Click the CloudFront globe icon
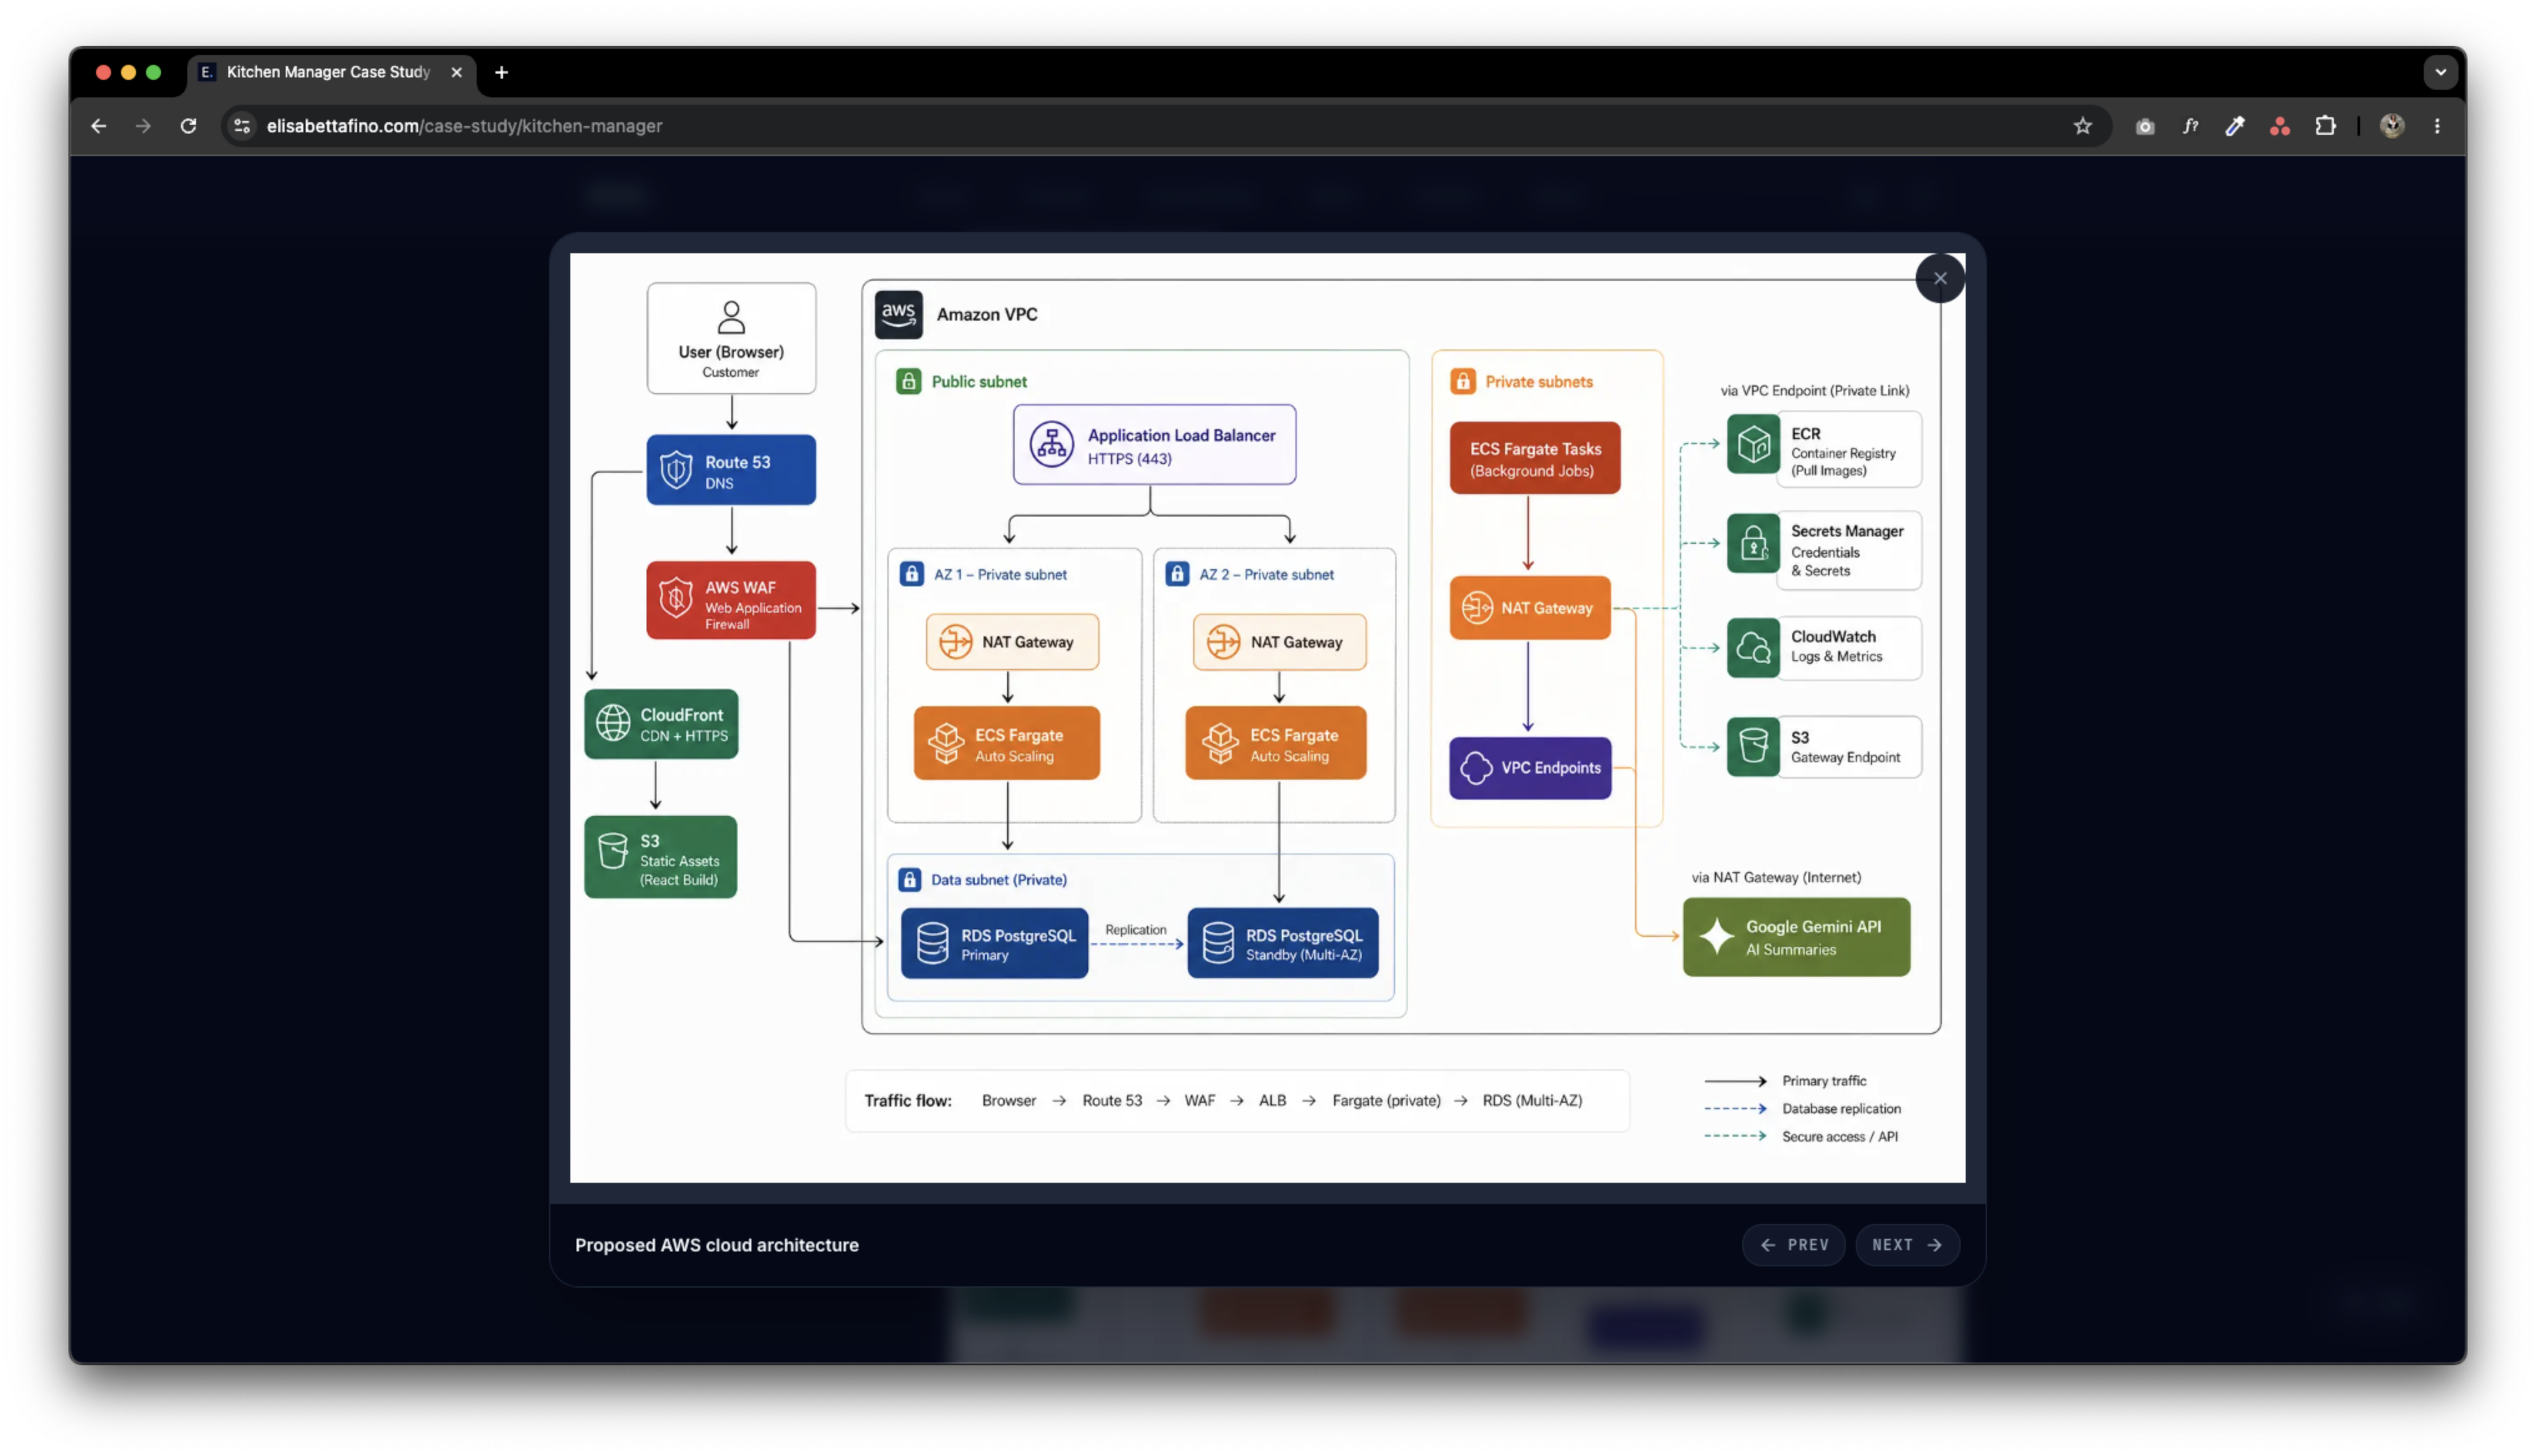Image resolution: width=2536 pixels, height=1456 pixels. click(613, 723)
